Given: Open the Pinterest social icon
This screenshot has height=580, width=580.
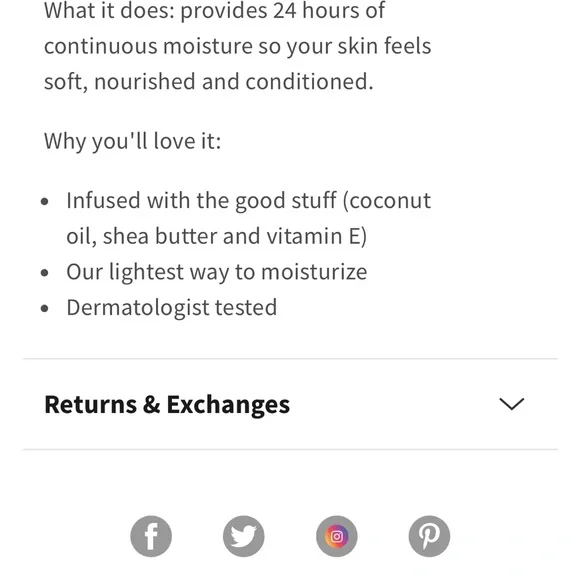Looking at the screenshot, I should coord(429,536).
